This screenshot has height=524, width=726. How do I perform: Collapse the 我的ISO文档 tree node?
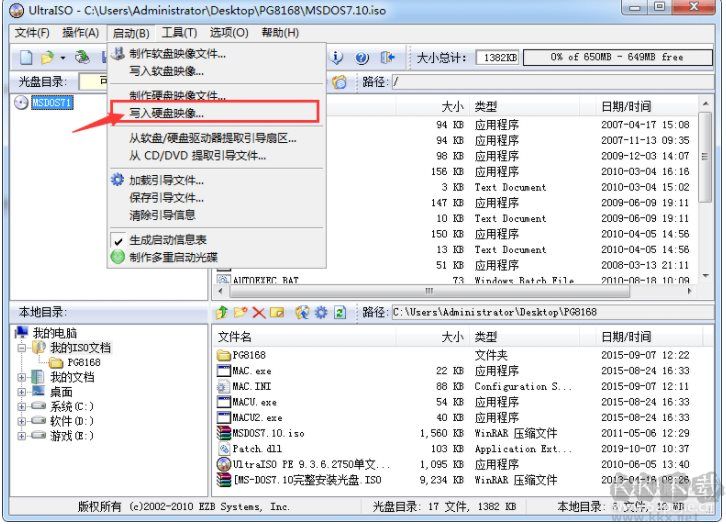(x=21, y=348)
